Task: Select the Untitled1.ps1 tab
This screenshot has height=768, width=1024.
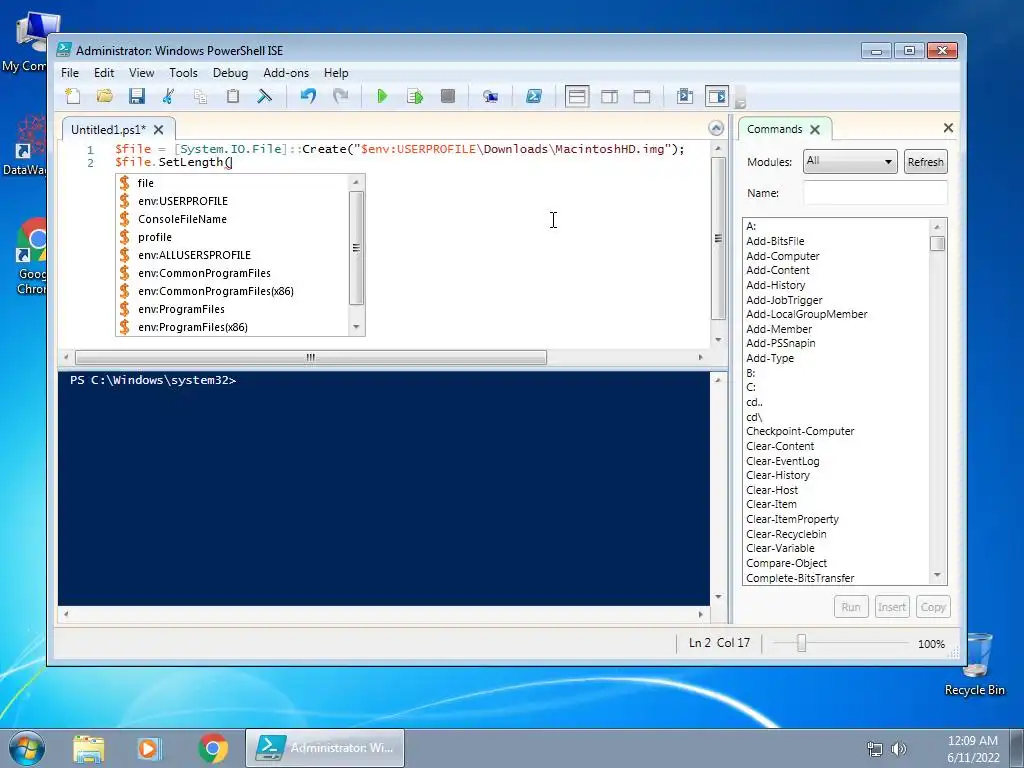Action: tap(108, 129)
